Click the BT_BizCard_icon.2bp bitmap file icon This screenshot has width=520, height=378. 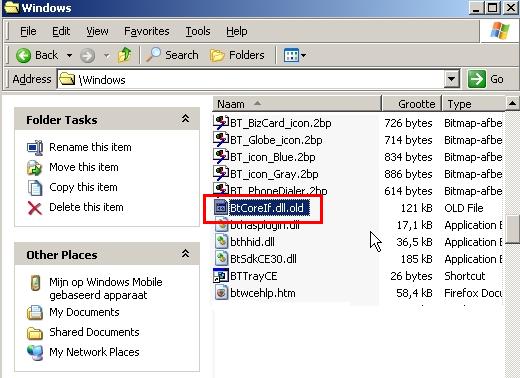[x=221, y=123]
